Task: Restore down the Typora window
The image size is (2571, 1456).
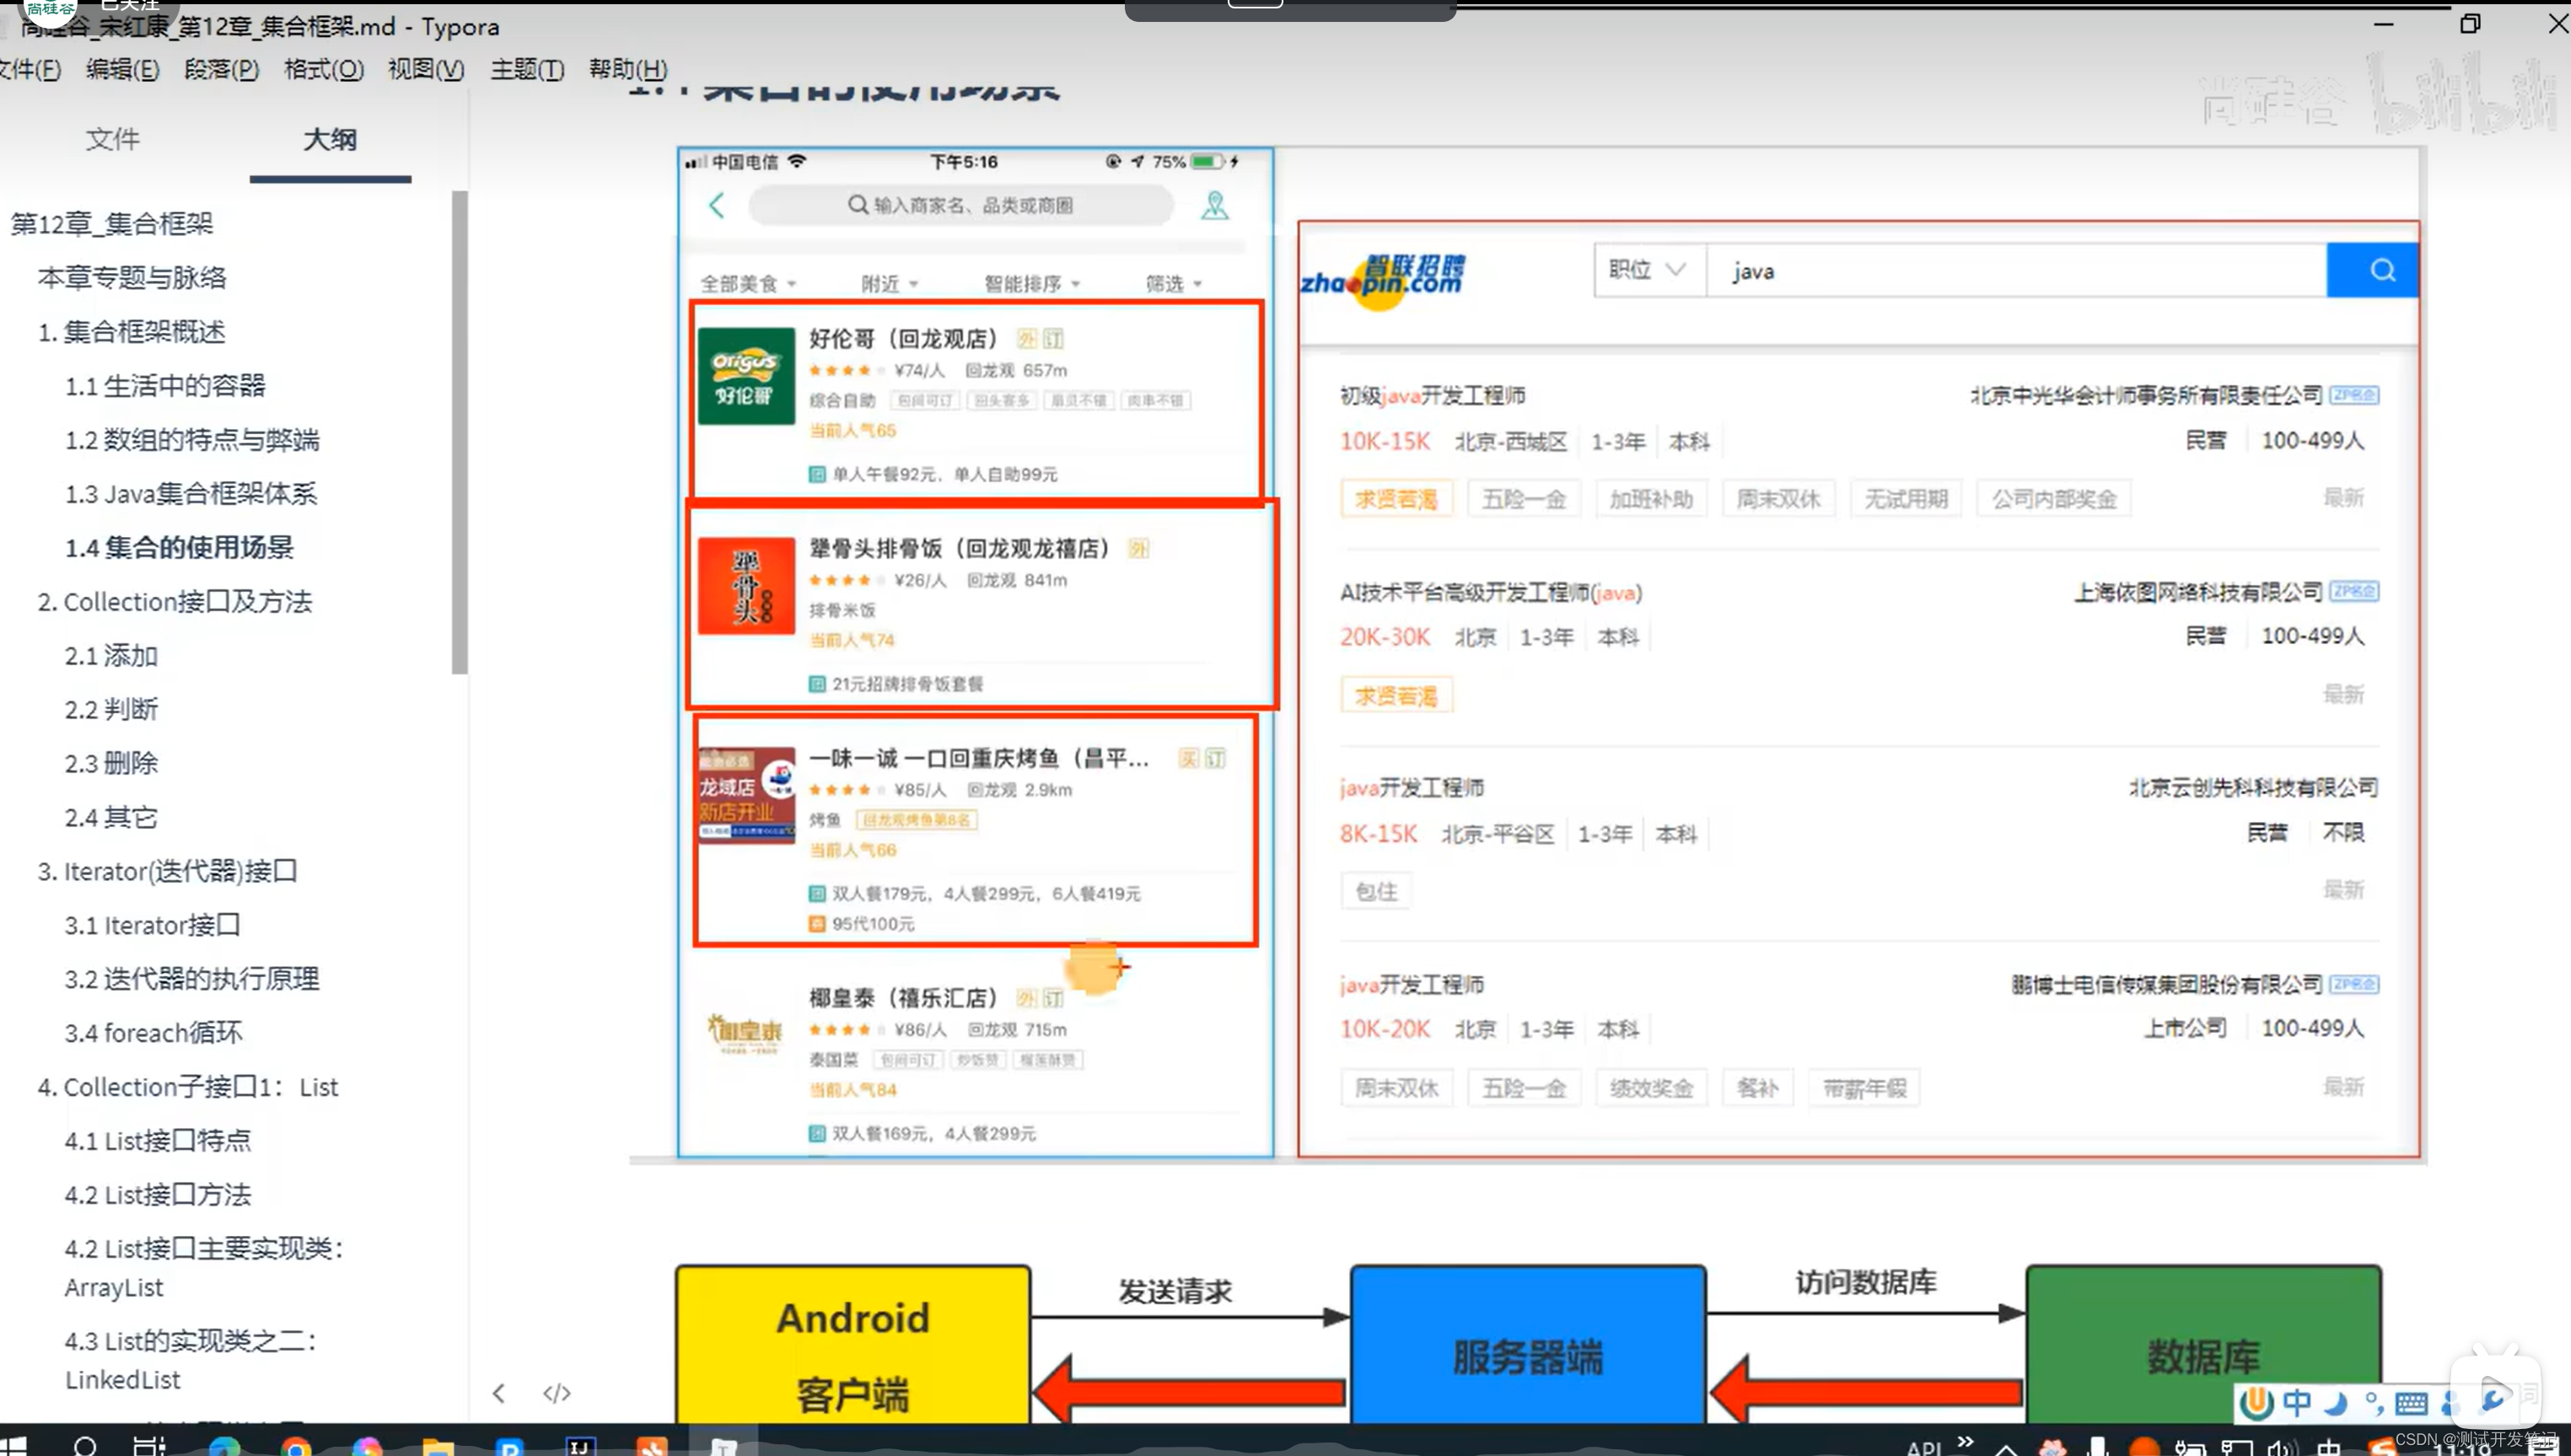Action: (2469, 23)
